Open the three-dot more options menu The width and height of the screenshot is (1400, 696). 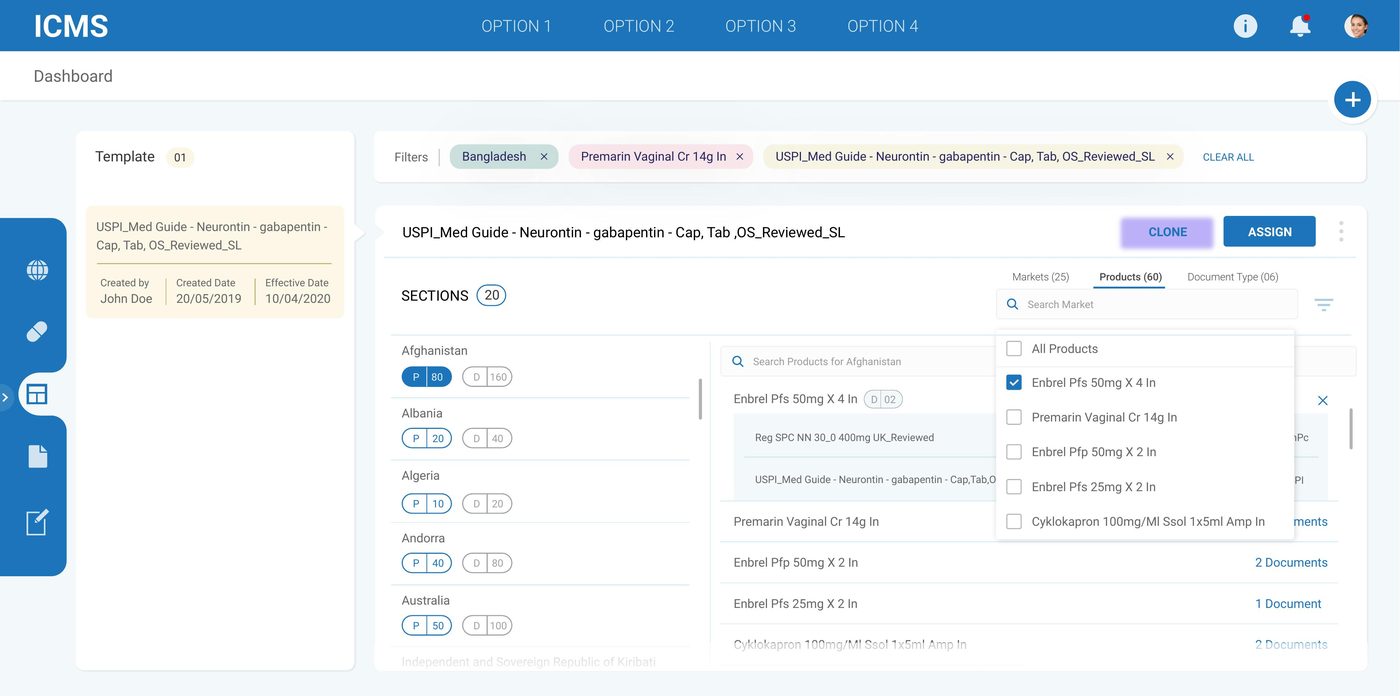(1341, 232)
